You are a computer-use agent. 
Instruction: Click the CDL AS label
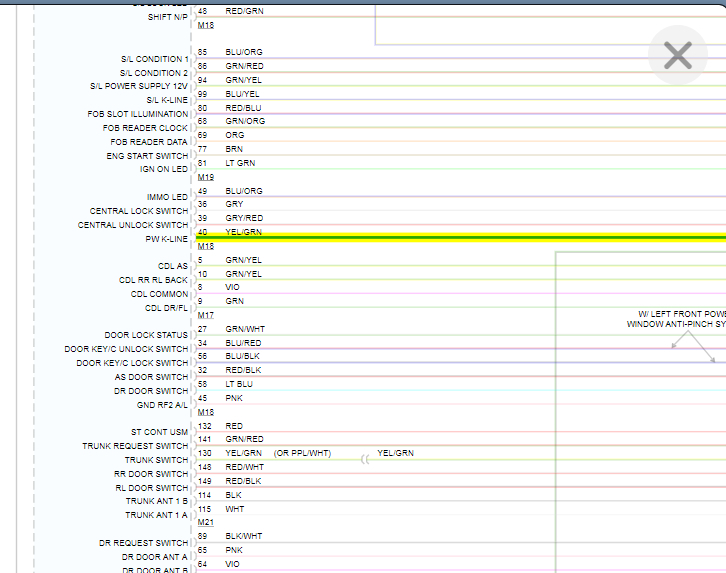pyautogui.click(x=173, y=266)
